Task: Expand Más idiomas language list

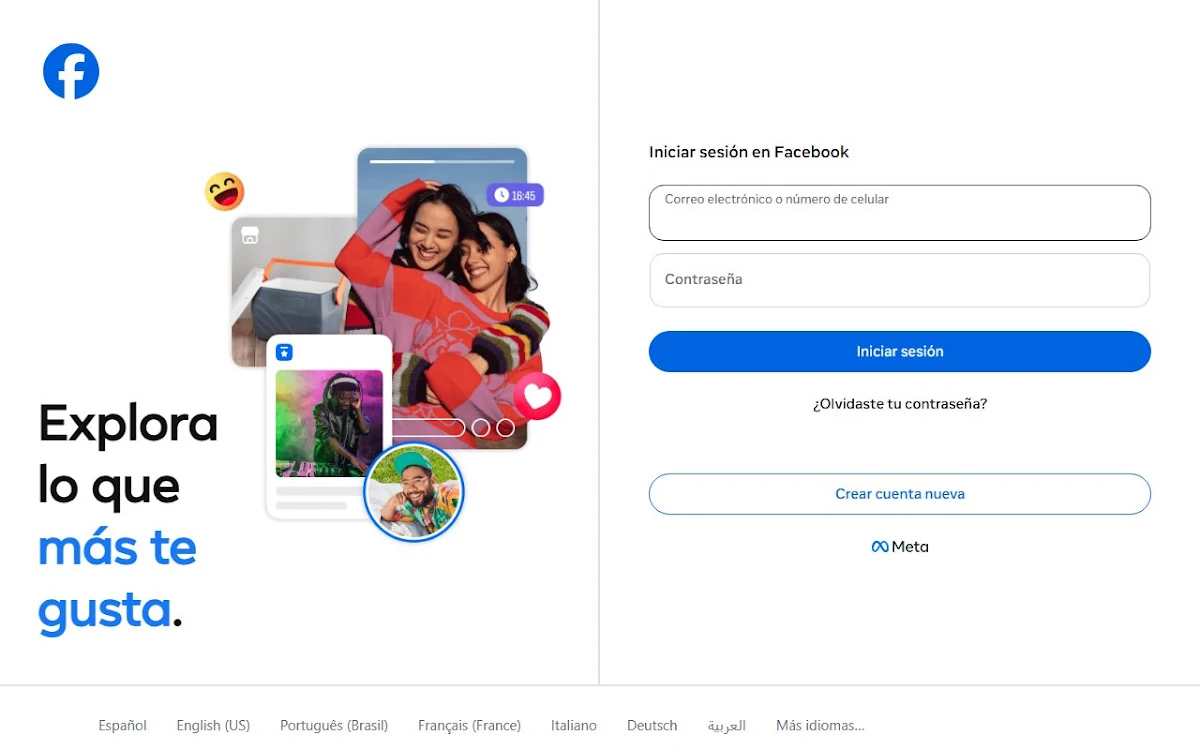Action: 820,725
